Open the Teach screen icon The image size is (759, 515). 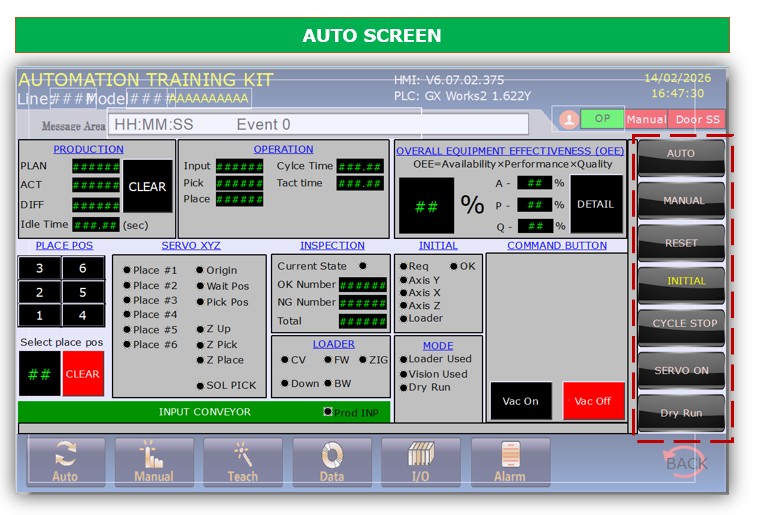[x=243, y=462]
